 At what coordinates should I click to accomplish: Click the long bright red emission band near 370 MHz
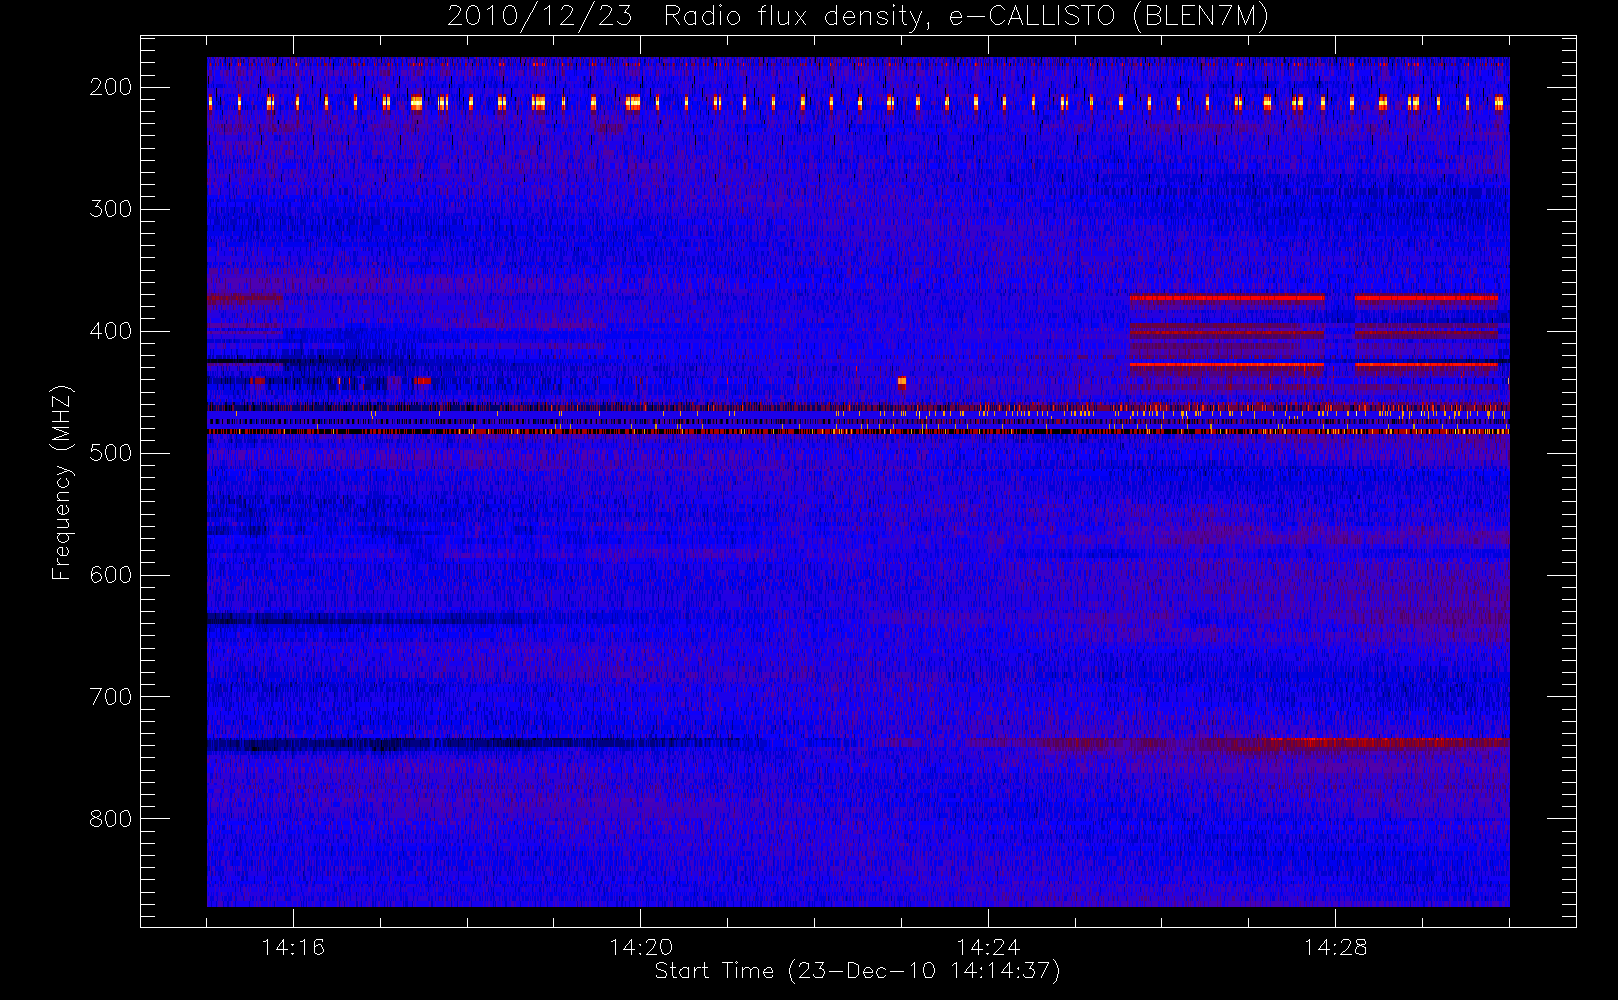[1227, 298]
